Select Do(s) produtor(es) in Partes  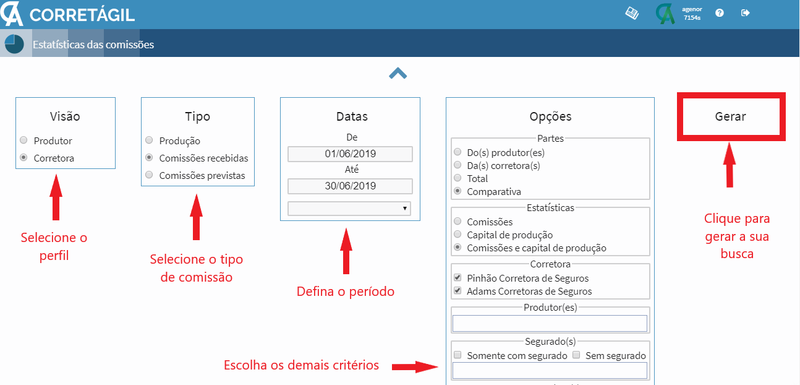click(x=458, y=152)
